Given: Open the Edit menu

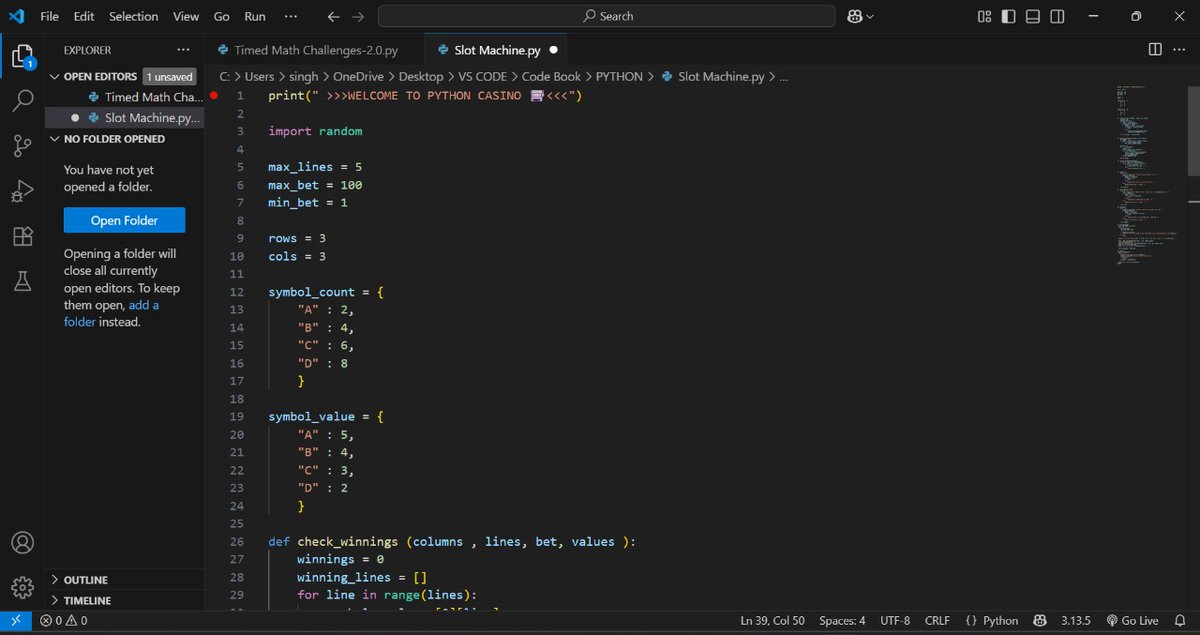Looking at the screenshot, I should pos(84,16).
